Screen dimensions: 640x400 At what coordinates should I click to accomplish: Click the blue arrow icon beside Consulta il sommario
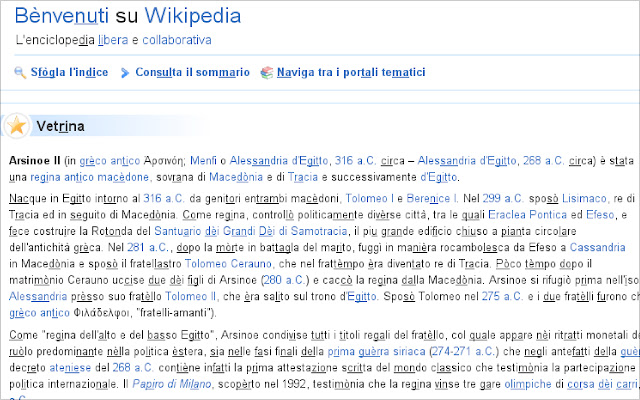click(125, 73)
